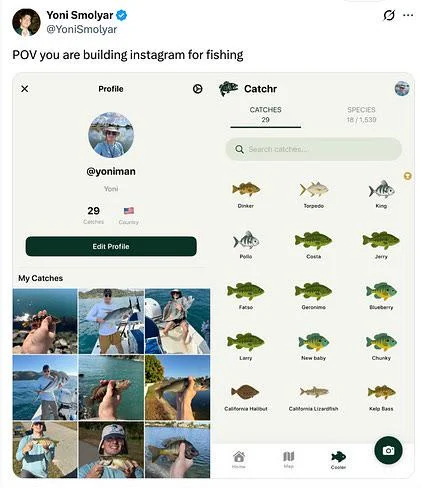Tap the US flag country indicator
This screenshot has width=422, height=488.
click(129, 211)
